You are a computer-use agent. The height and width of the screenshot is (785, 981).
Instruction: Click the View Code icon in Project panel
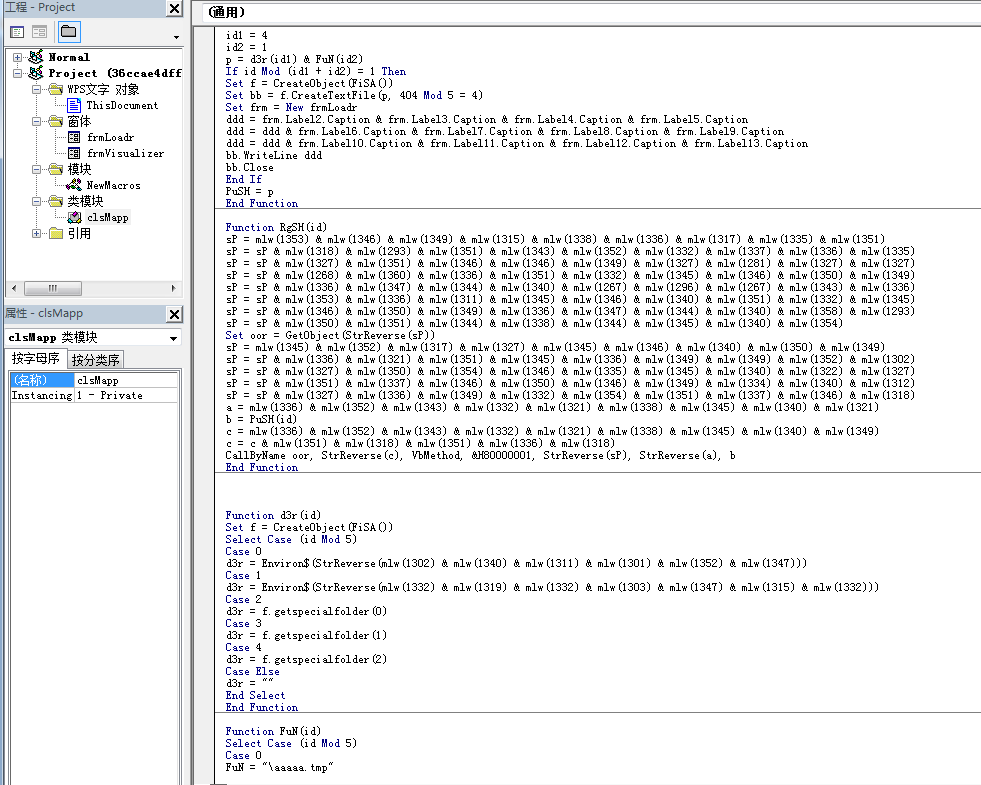coord(17,32)
